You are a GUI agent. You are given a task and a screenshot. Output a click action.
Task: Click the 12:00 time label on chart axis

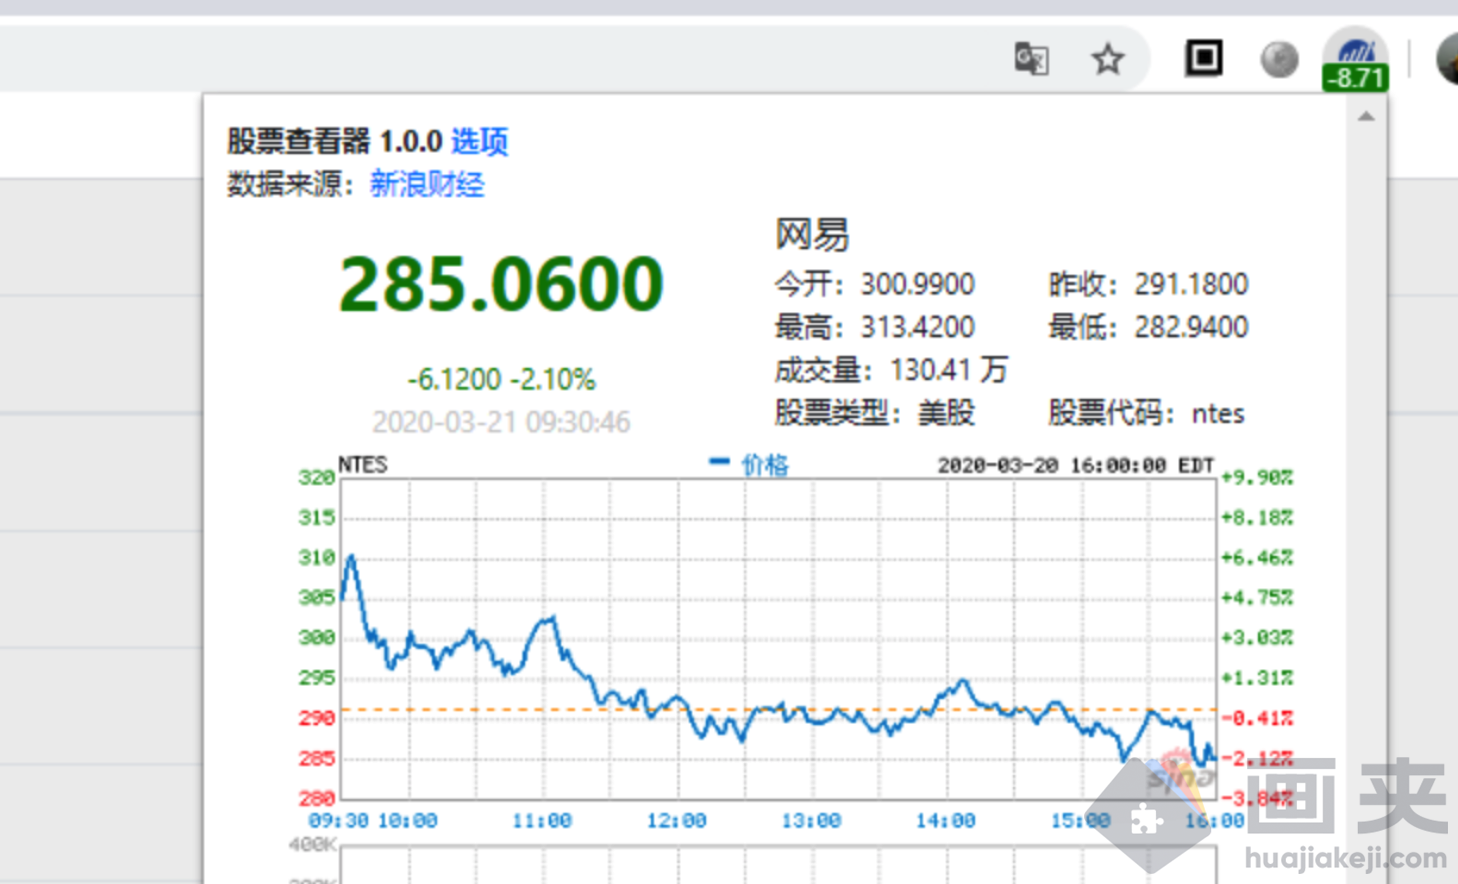coord(676,821)
